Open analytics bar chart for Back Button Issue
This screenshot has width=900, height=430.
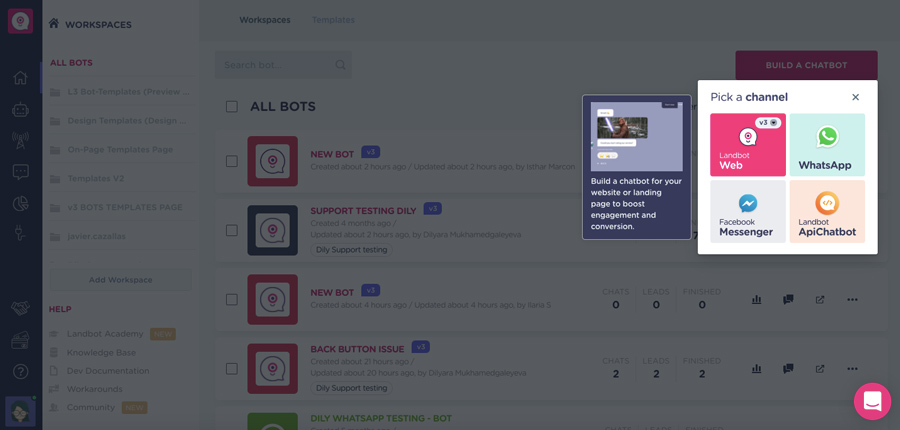point(757,369)
